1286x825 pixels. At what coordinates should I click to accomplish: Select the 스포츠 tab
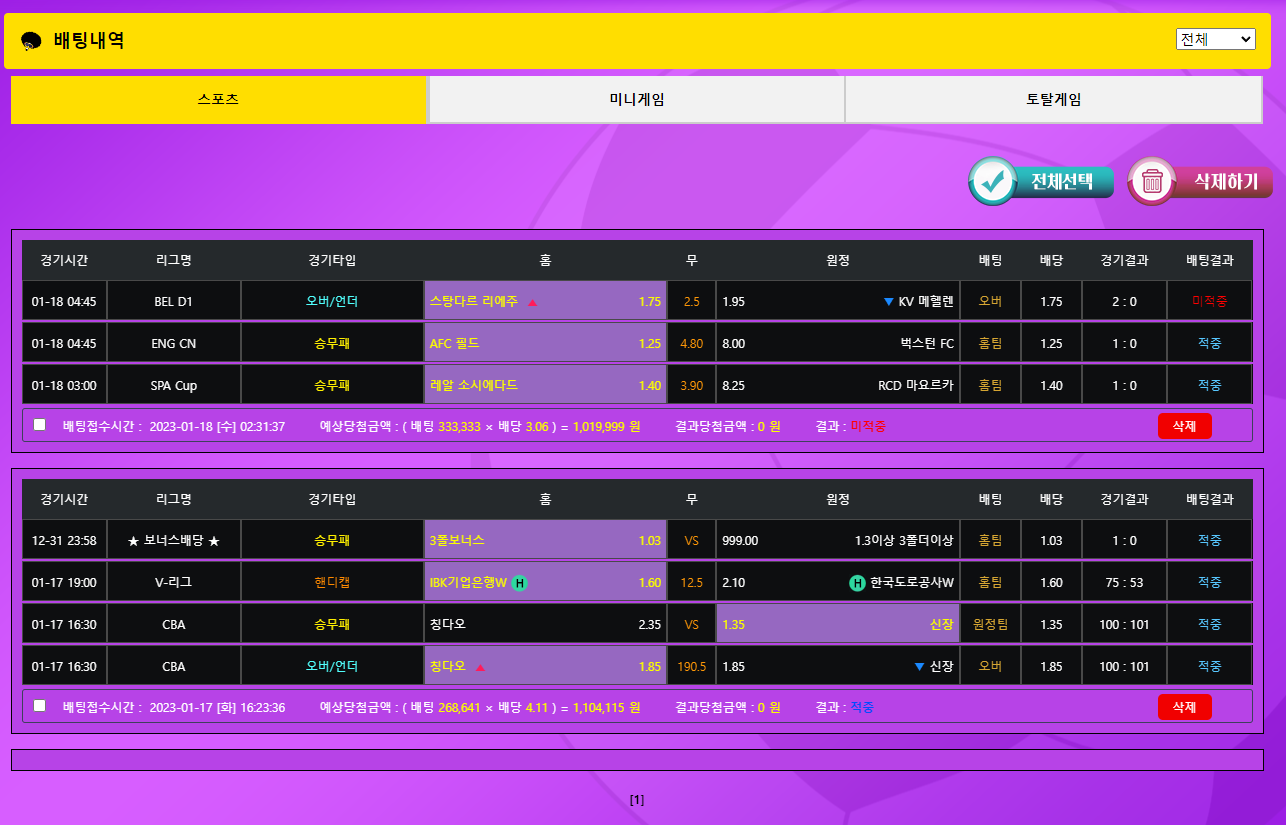coord(218,100)
